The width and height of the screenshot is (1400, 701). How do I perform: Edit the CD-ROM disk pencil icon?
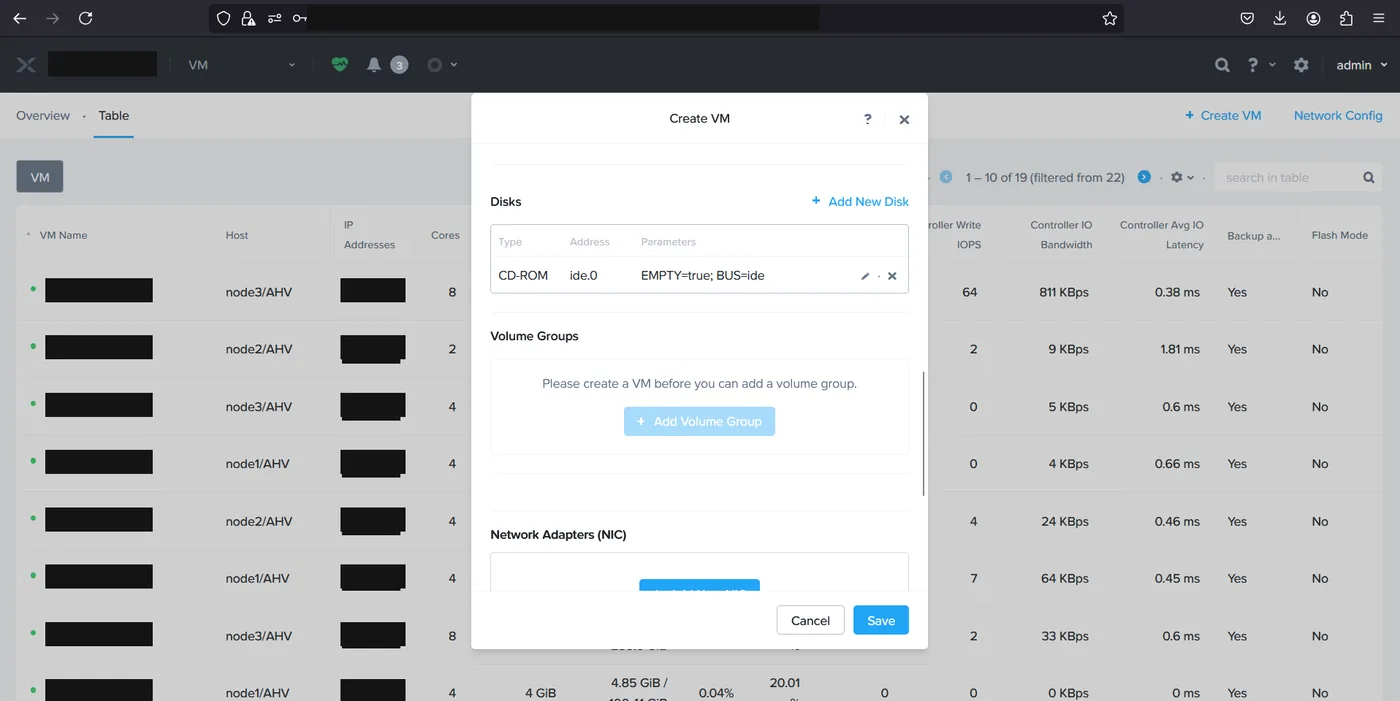865,276
